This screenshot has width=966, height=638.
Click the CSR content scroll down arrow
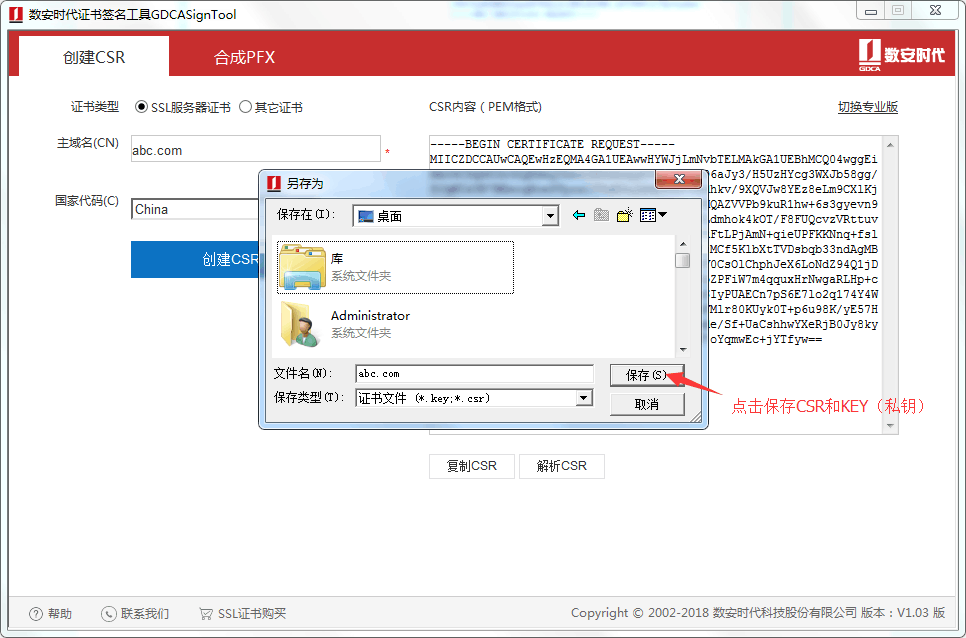click(x=890, y=426)
